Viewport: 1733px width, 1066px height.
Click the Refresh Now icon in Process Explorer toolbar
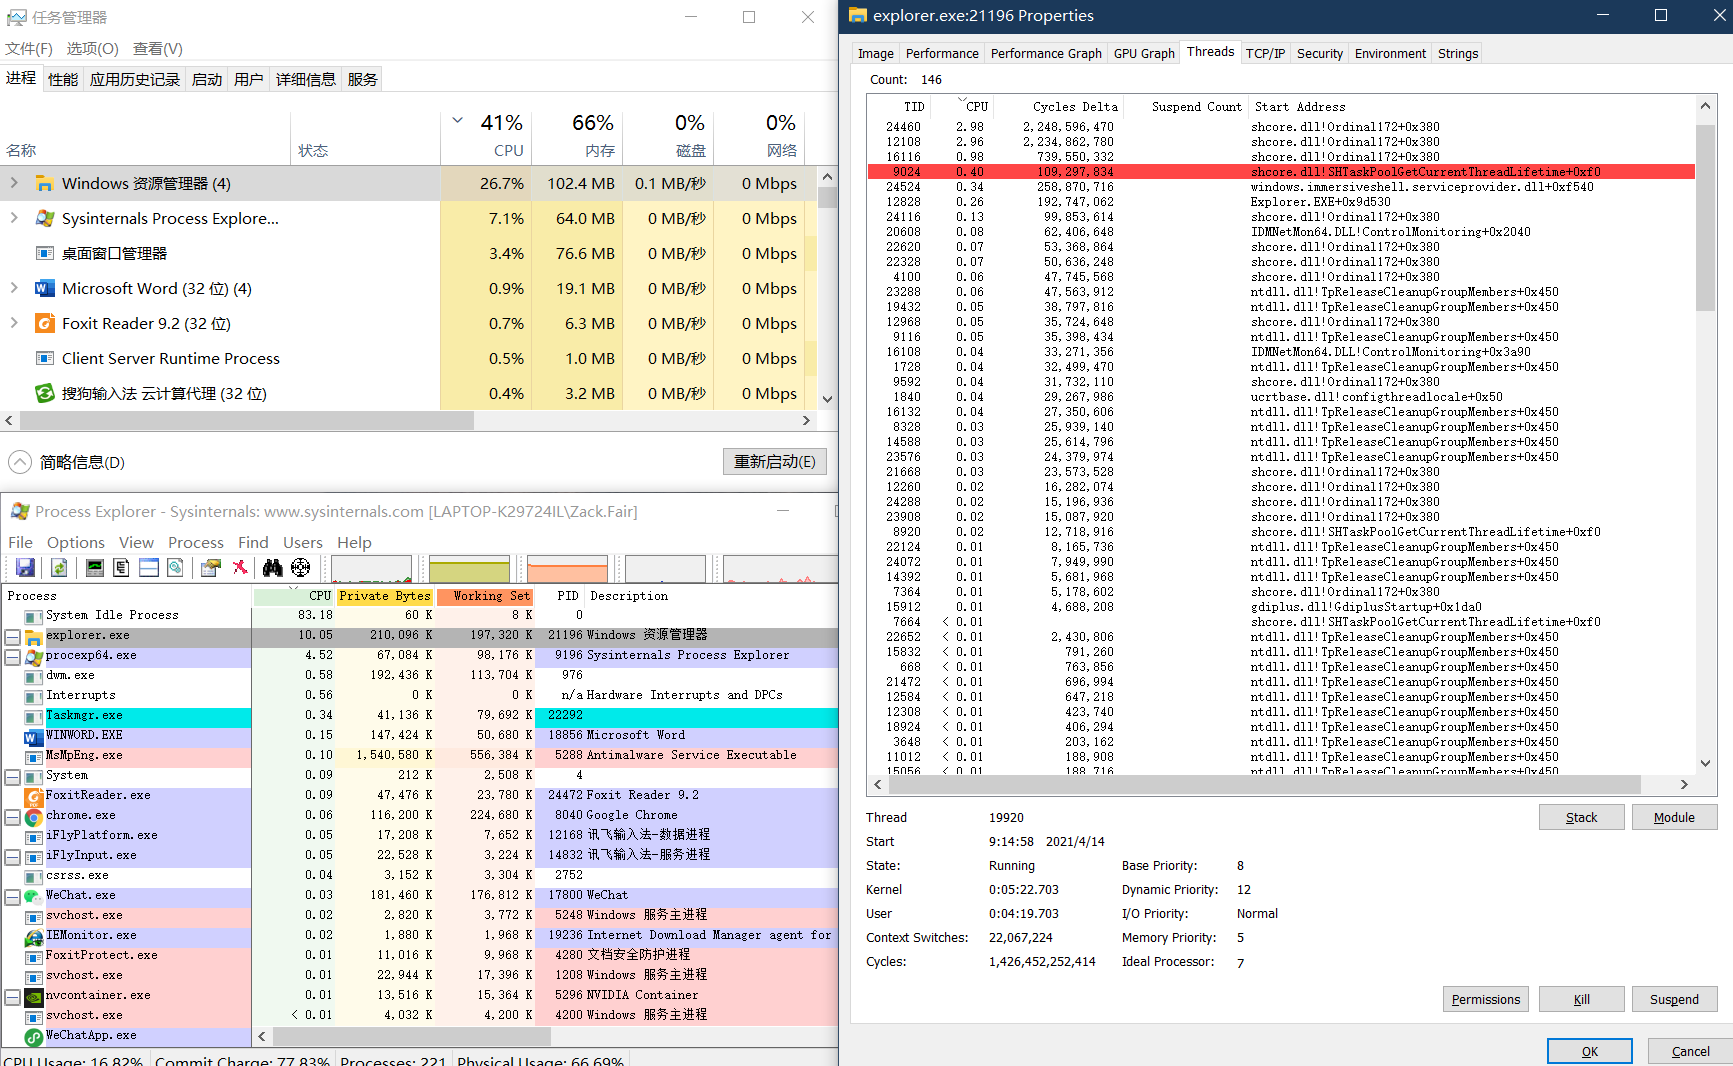coord(59,568)
